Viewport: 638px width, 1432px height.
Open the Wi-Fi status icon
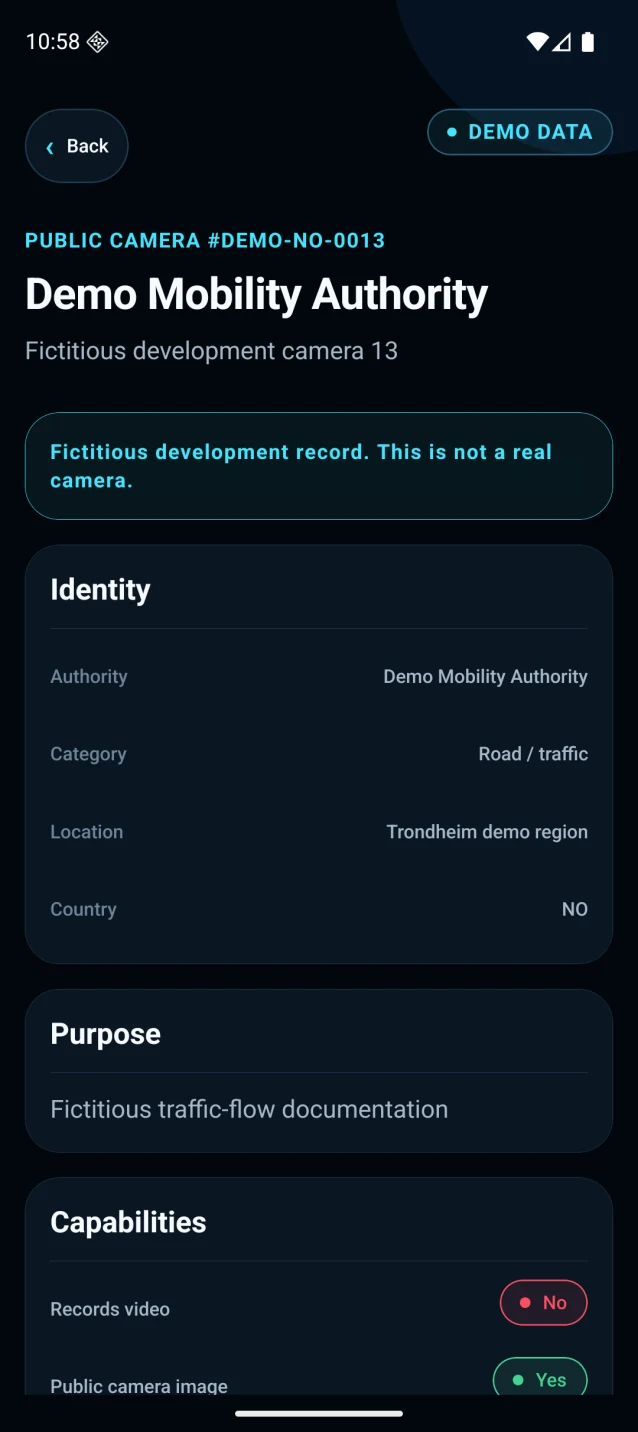click(x=537, y=42)
